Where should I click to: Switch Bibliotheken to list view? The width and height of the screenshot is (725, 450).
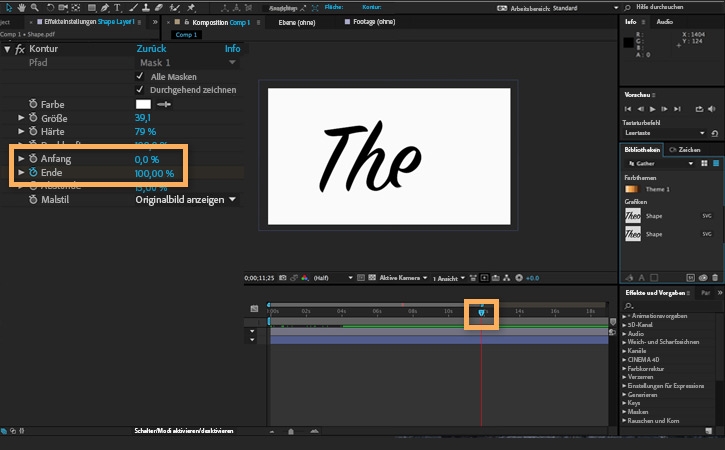[x=716, y=163]
